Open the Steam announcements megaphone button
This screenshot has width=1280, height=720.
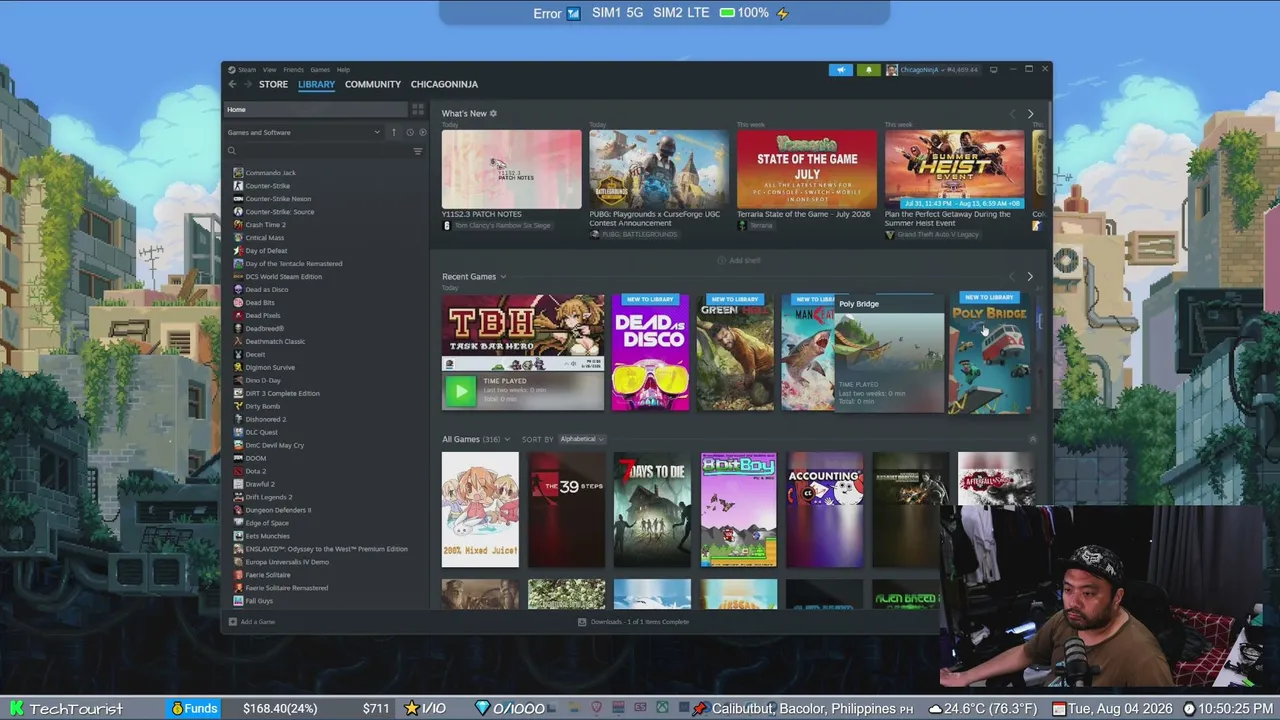tap(840, 70)
